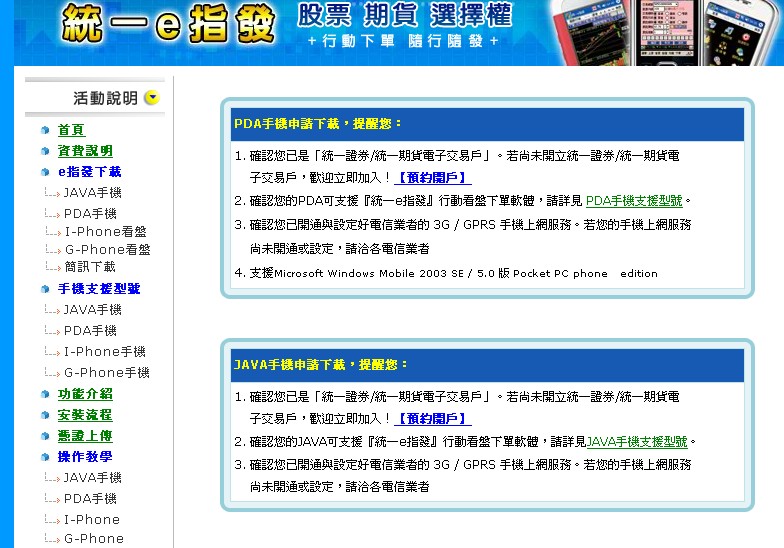Viewport: 784px width, 548px height.
Task: Click the bullet icon beside 資費說明
Action: coord(45,151)
